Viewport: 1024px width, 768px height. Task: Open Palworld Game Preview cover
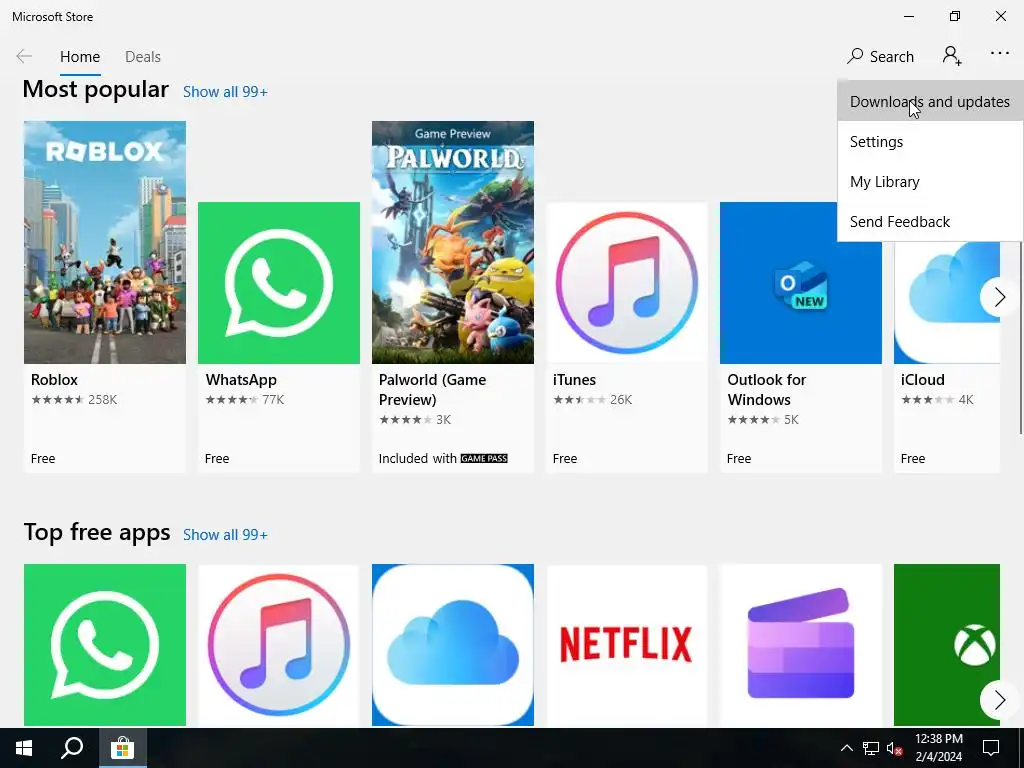point(453,242)
